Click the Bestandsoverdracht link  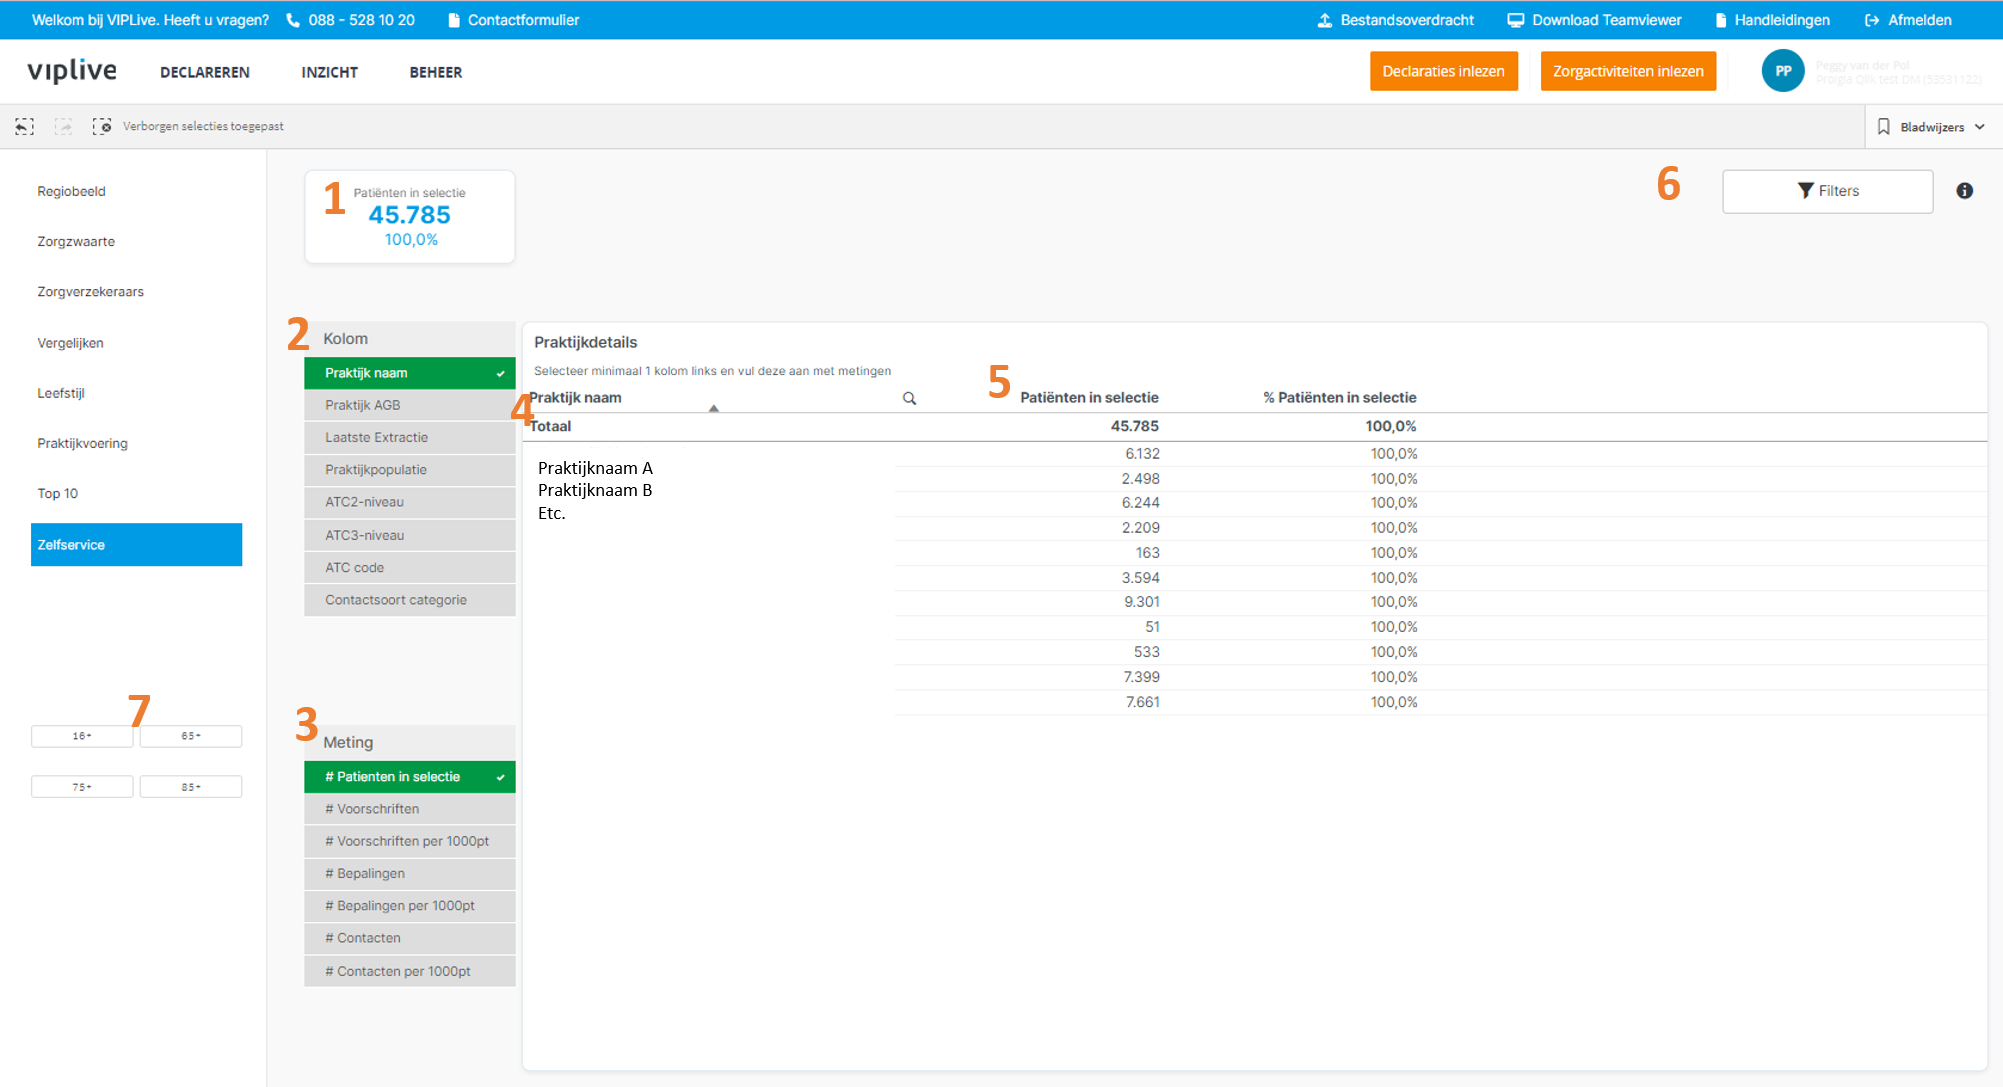(x=1407, y=20)
